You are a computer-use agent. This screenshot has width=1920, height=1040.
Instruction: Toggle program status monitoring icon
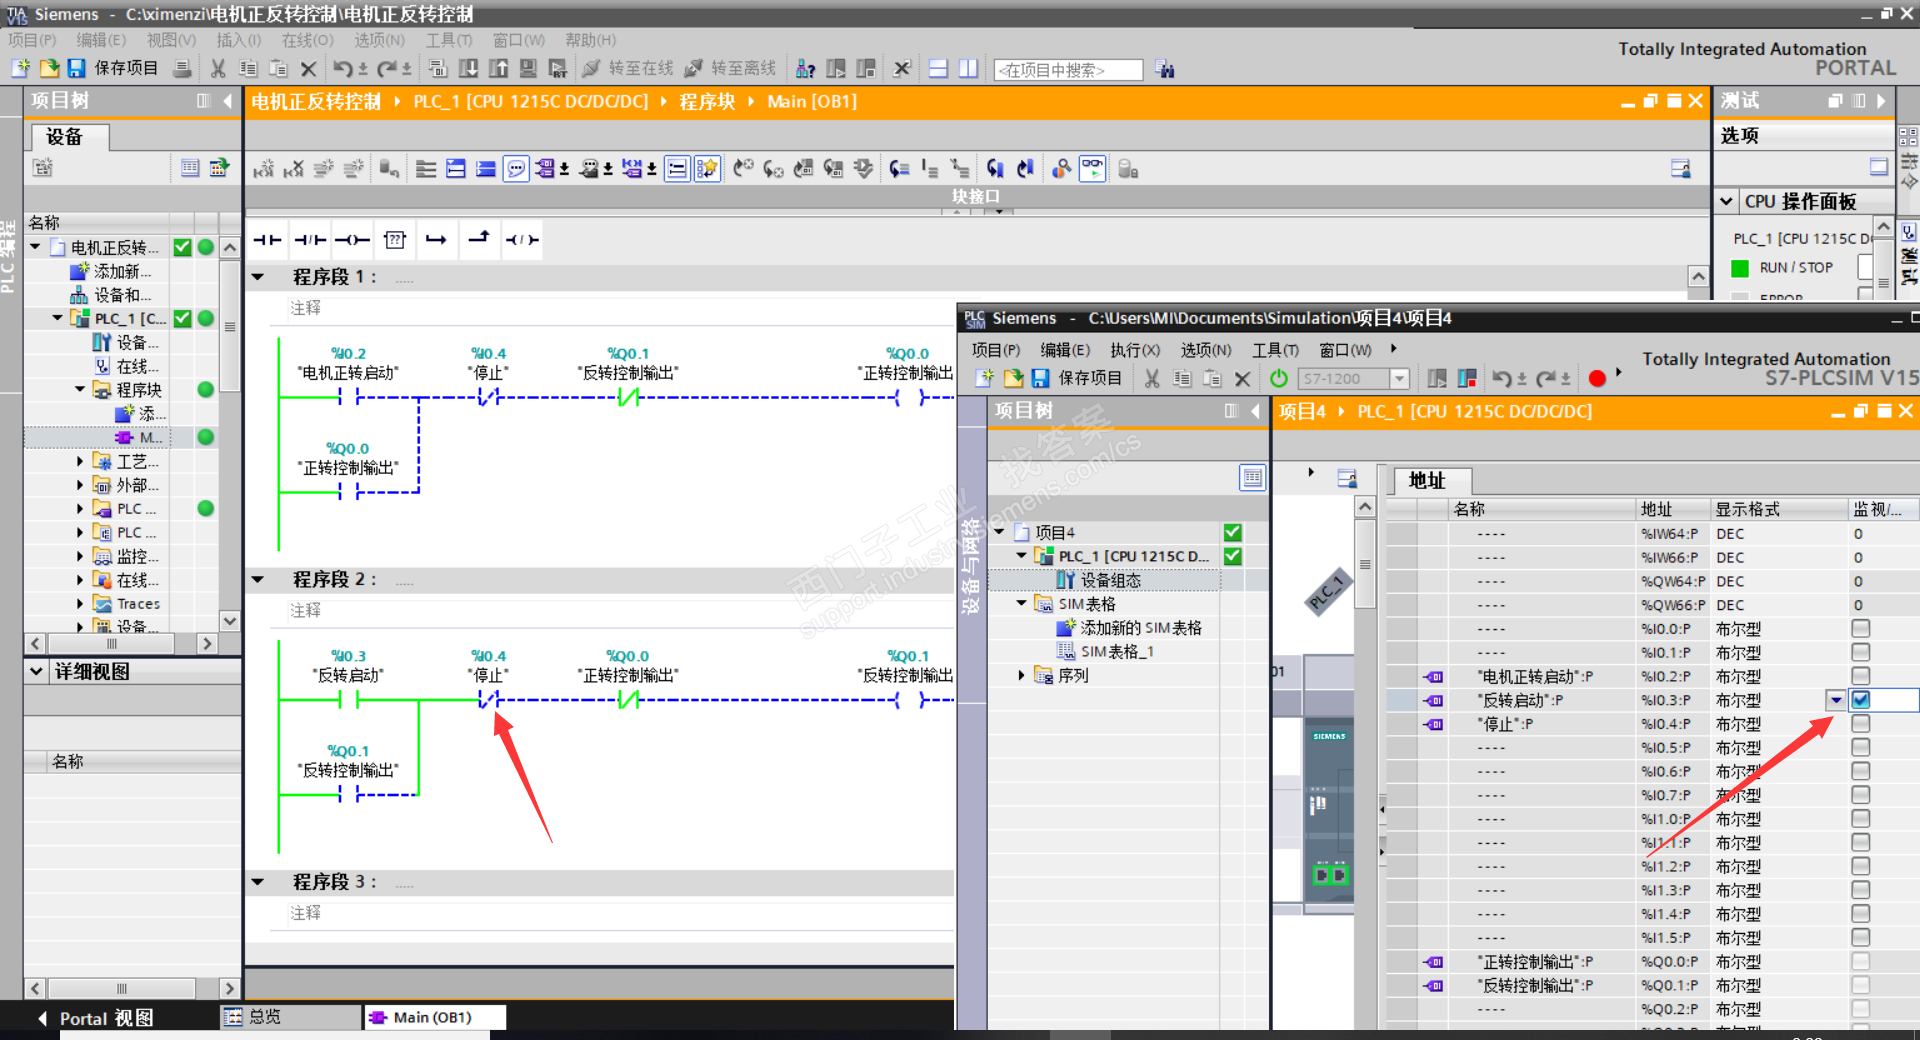[1092, 169]
